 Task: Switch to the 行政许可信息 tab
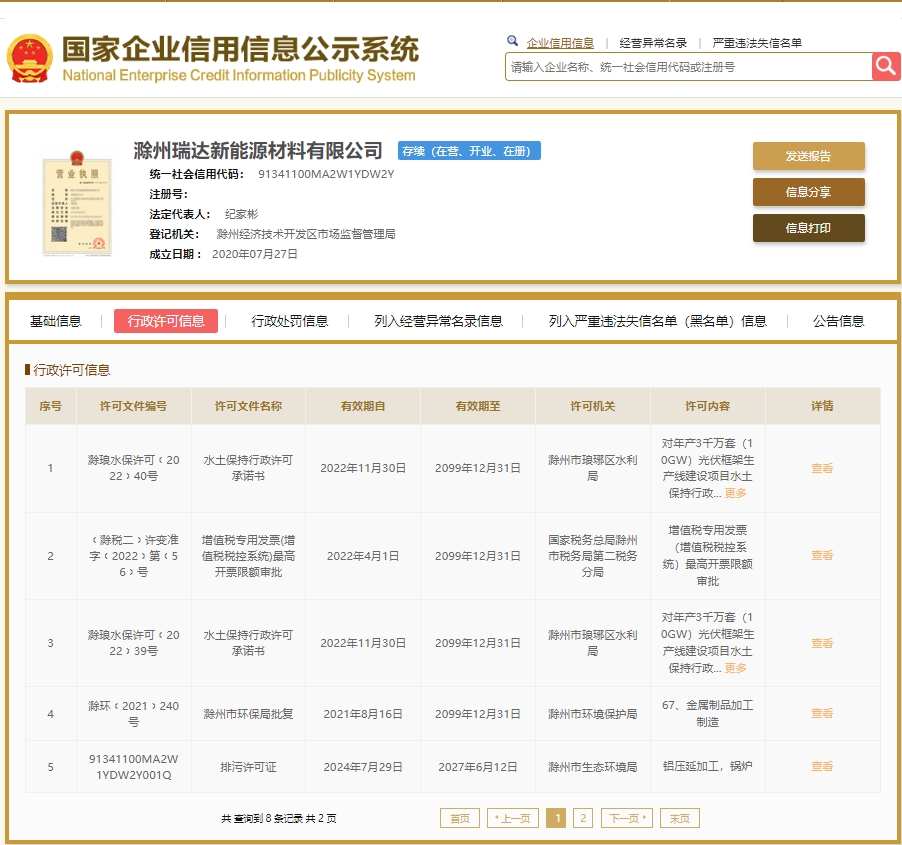(166, 321)
